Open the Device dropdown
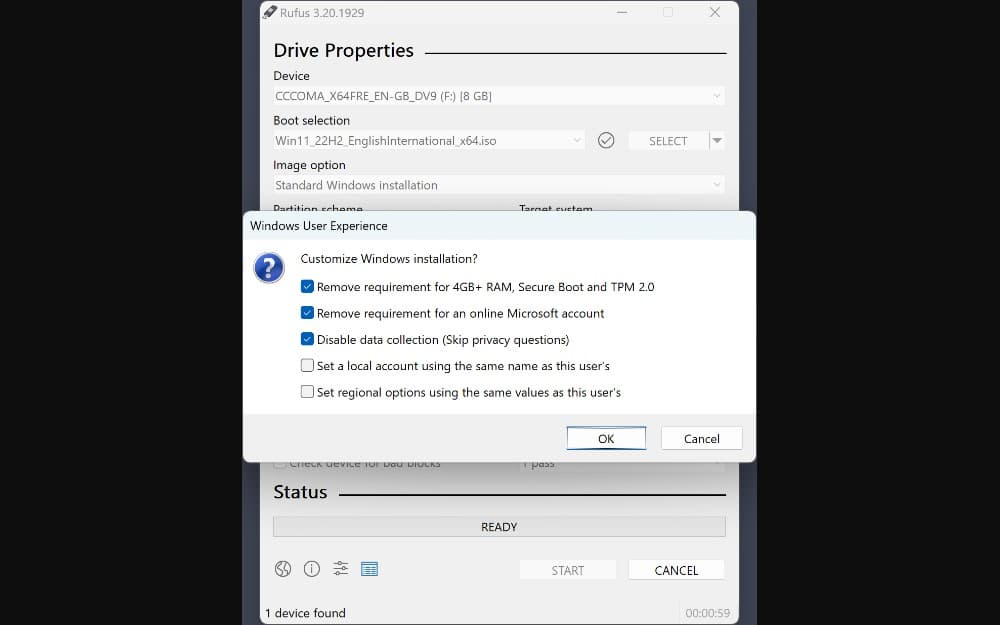Viewport: 1000px width, 625px height. point(716,95)
